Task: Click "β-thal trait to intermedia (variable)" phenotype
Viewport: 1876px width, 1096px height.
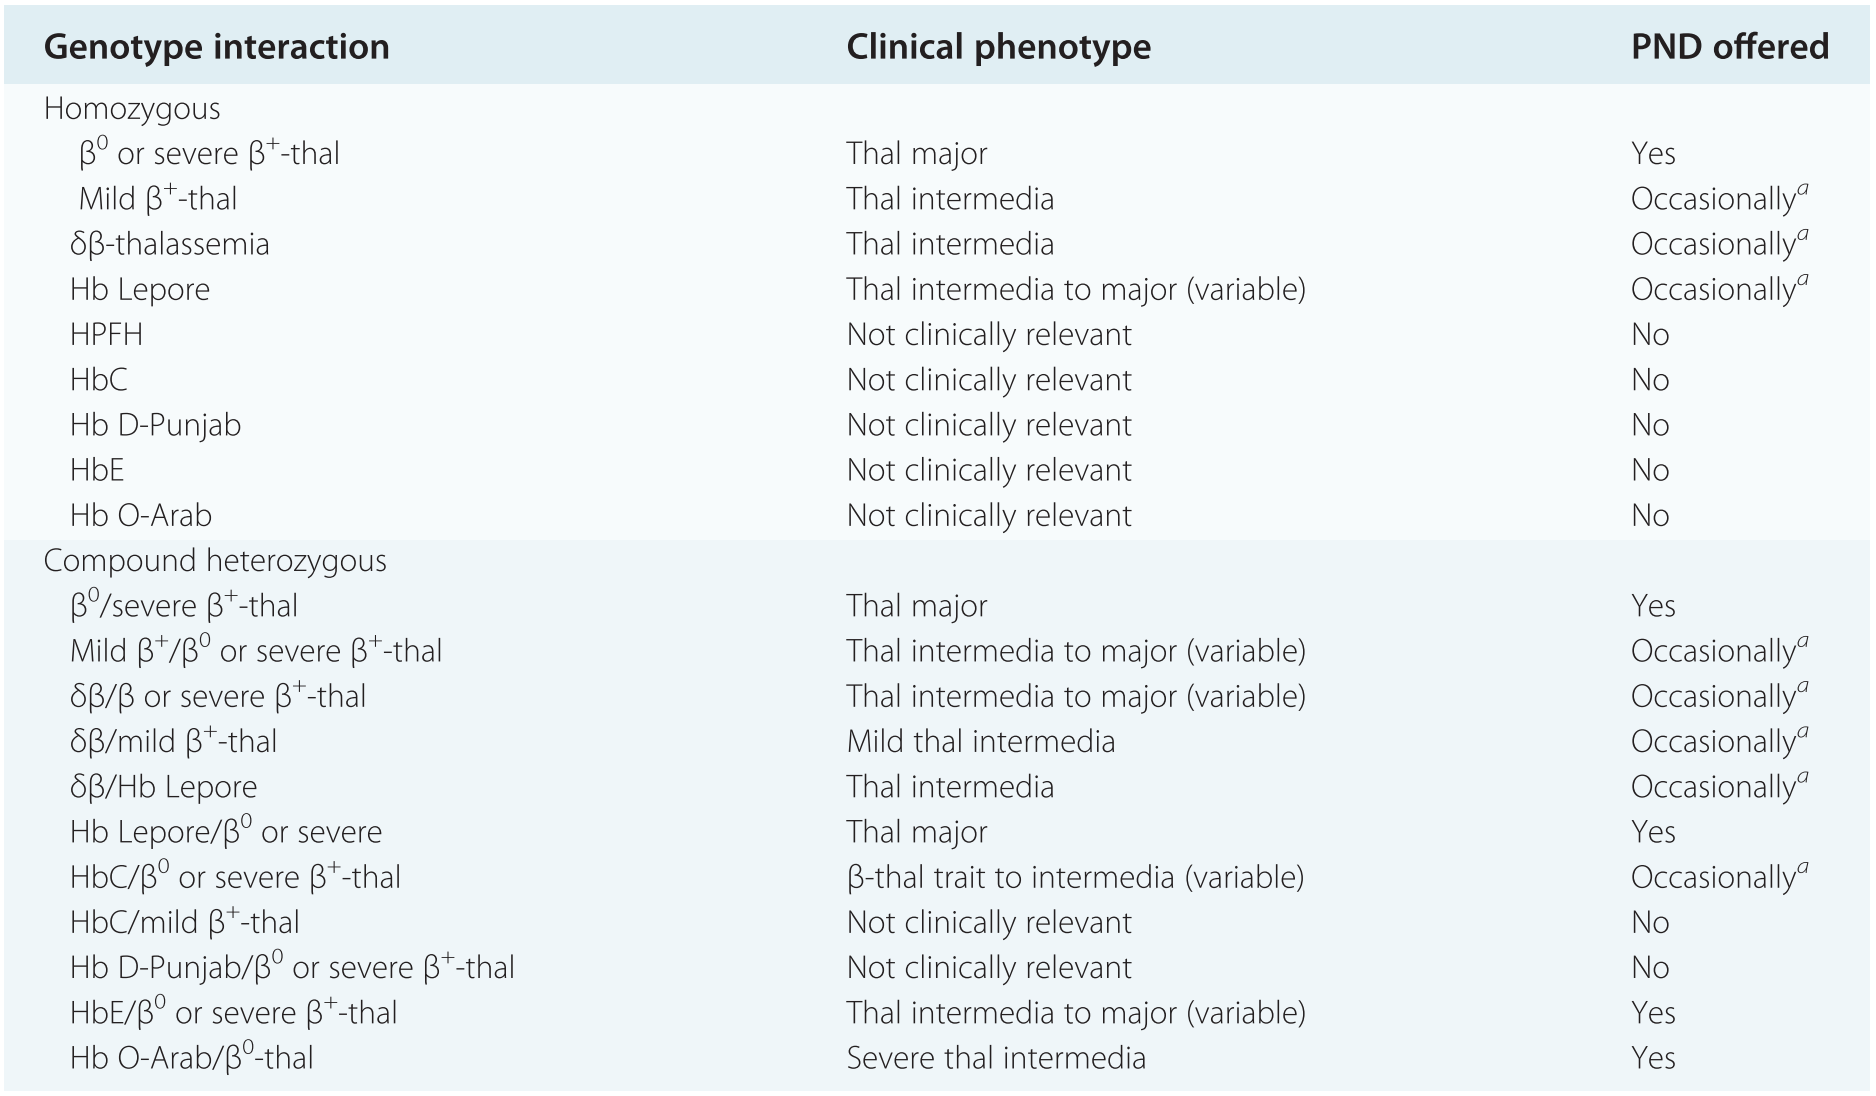Action: pos(1075,877)
